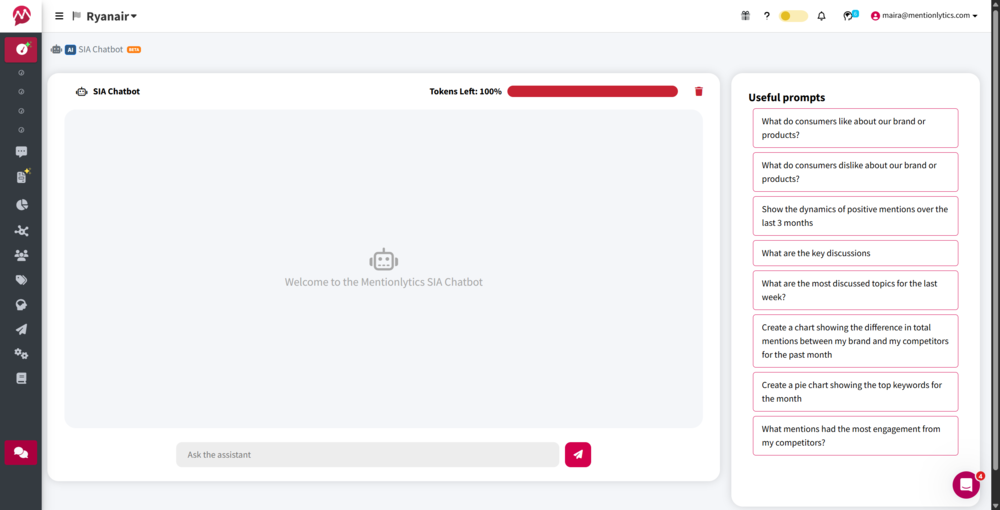Image resolution: width=1000 pixels, height=510 pixels.
Task: Click the Useful prompts heading
Action: coord(786,98)
